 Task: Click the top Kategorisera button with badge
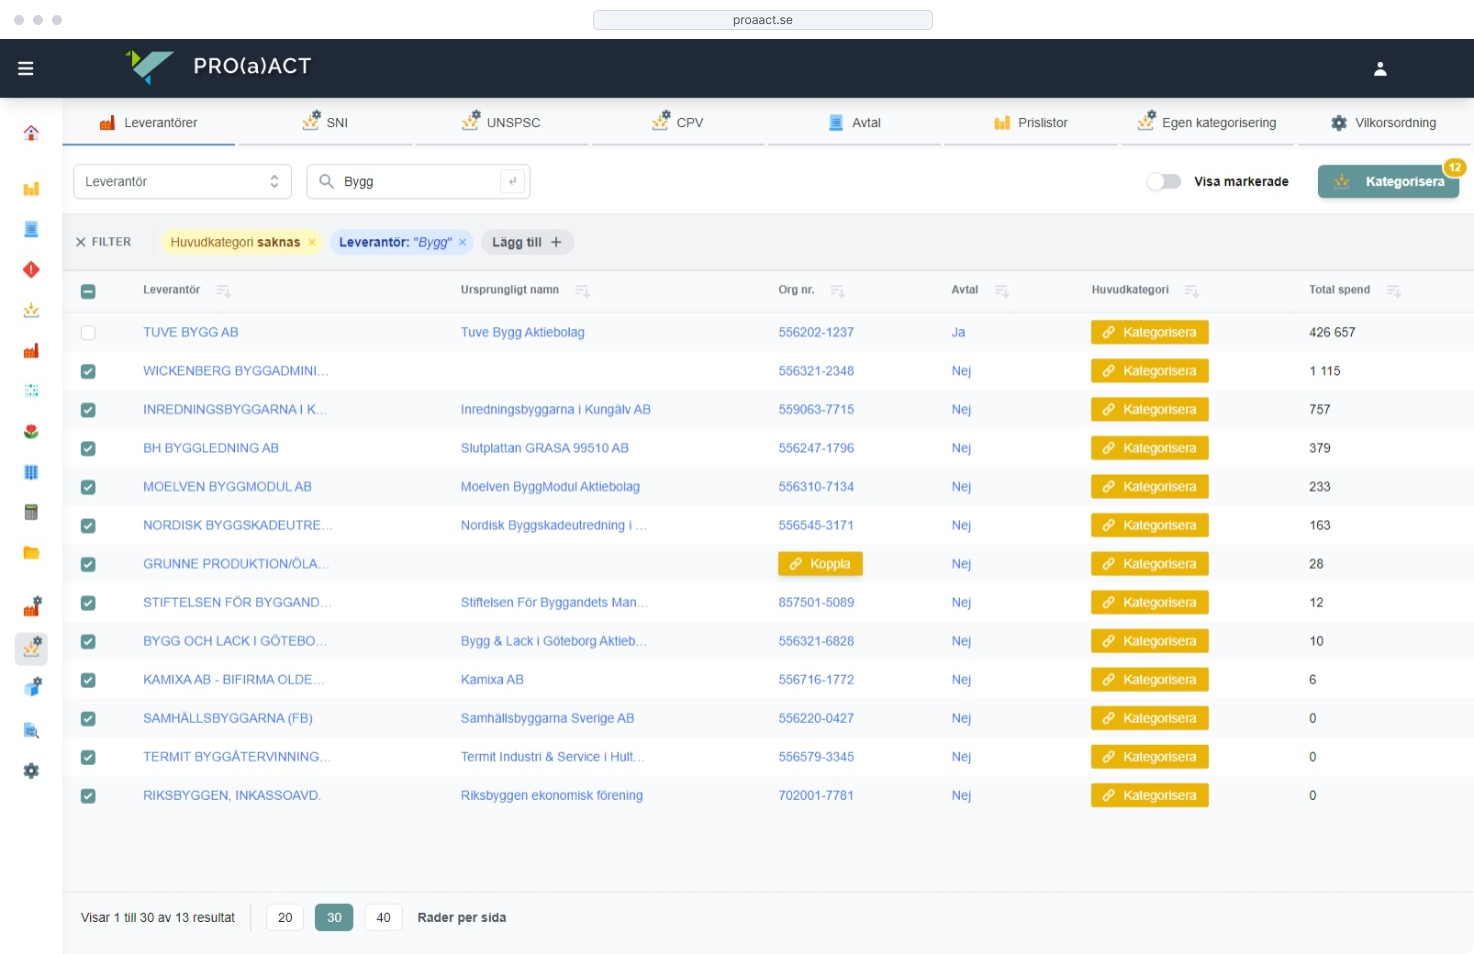(1388, 181)
